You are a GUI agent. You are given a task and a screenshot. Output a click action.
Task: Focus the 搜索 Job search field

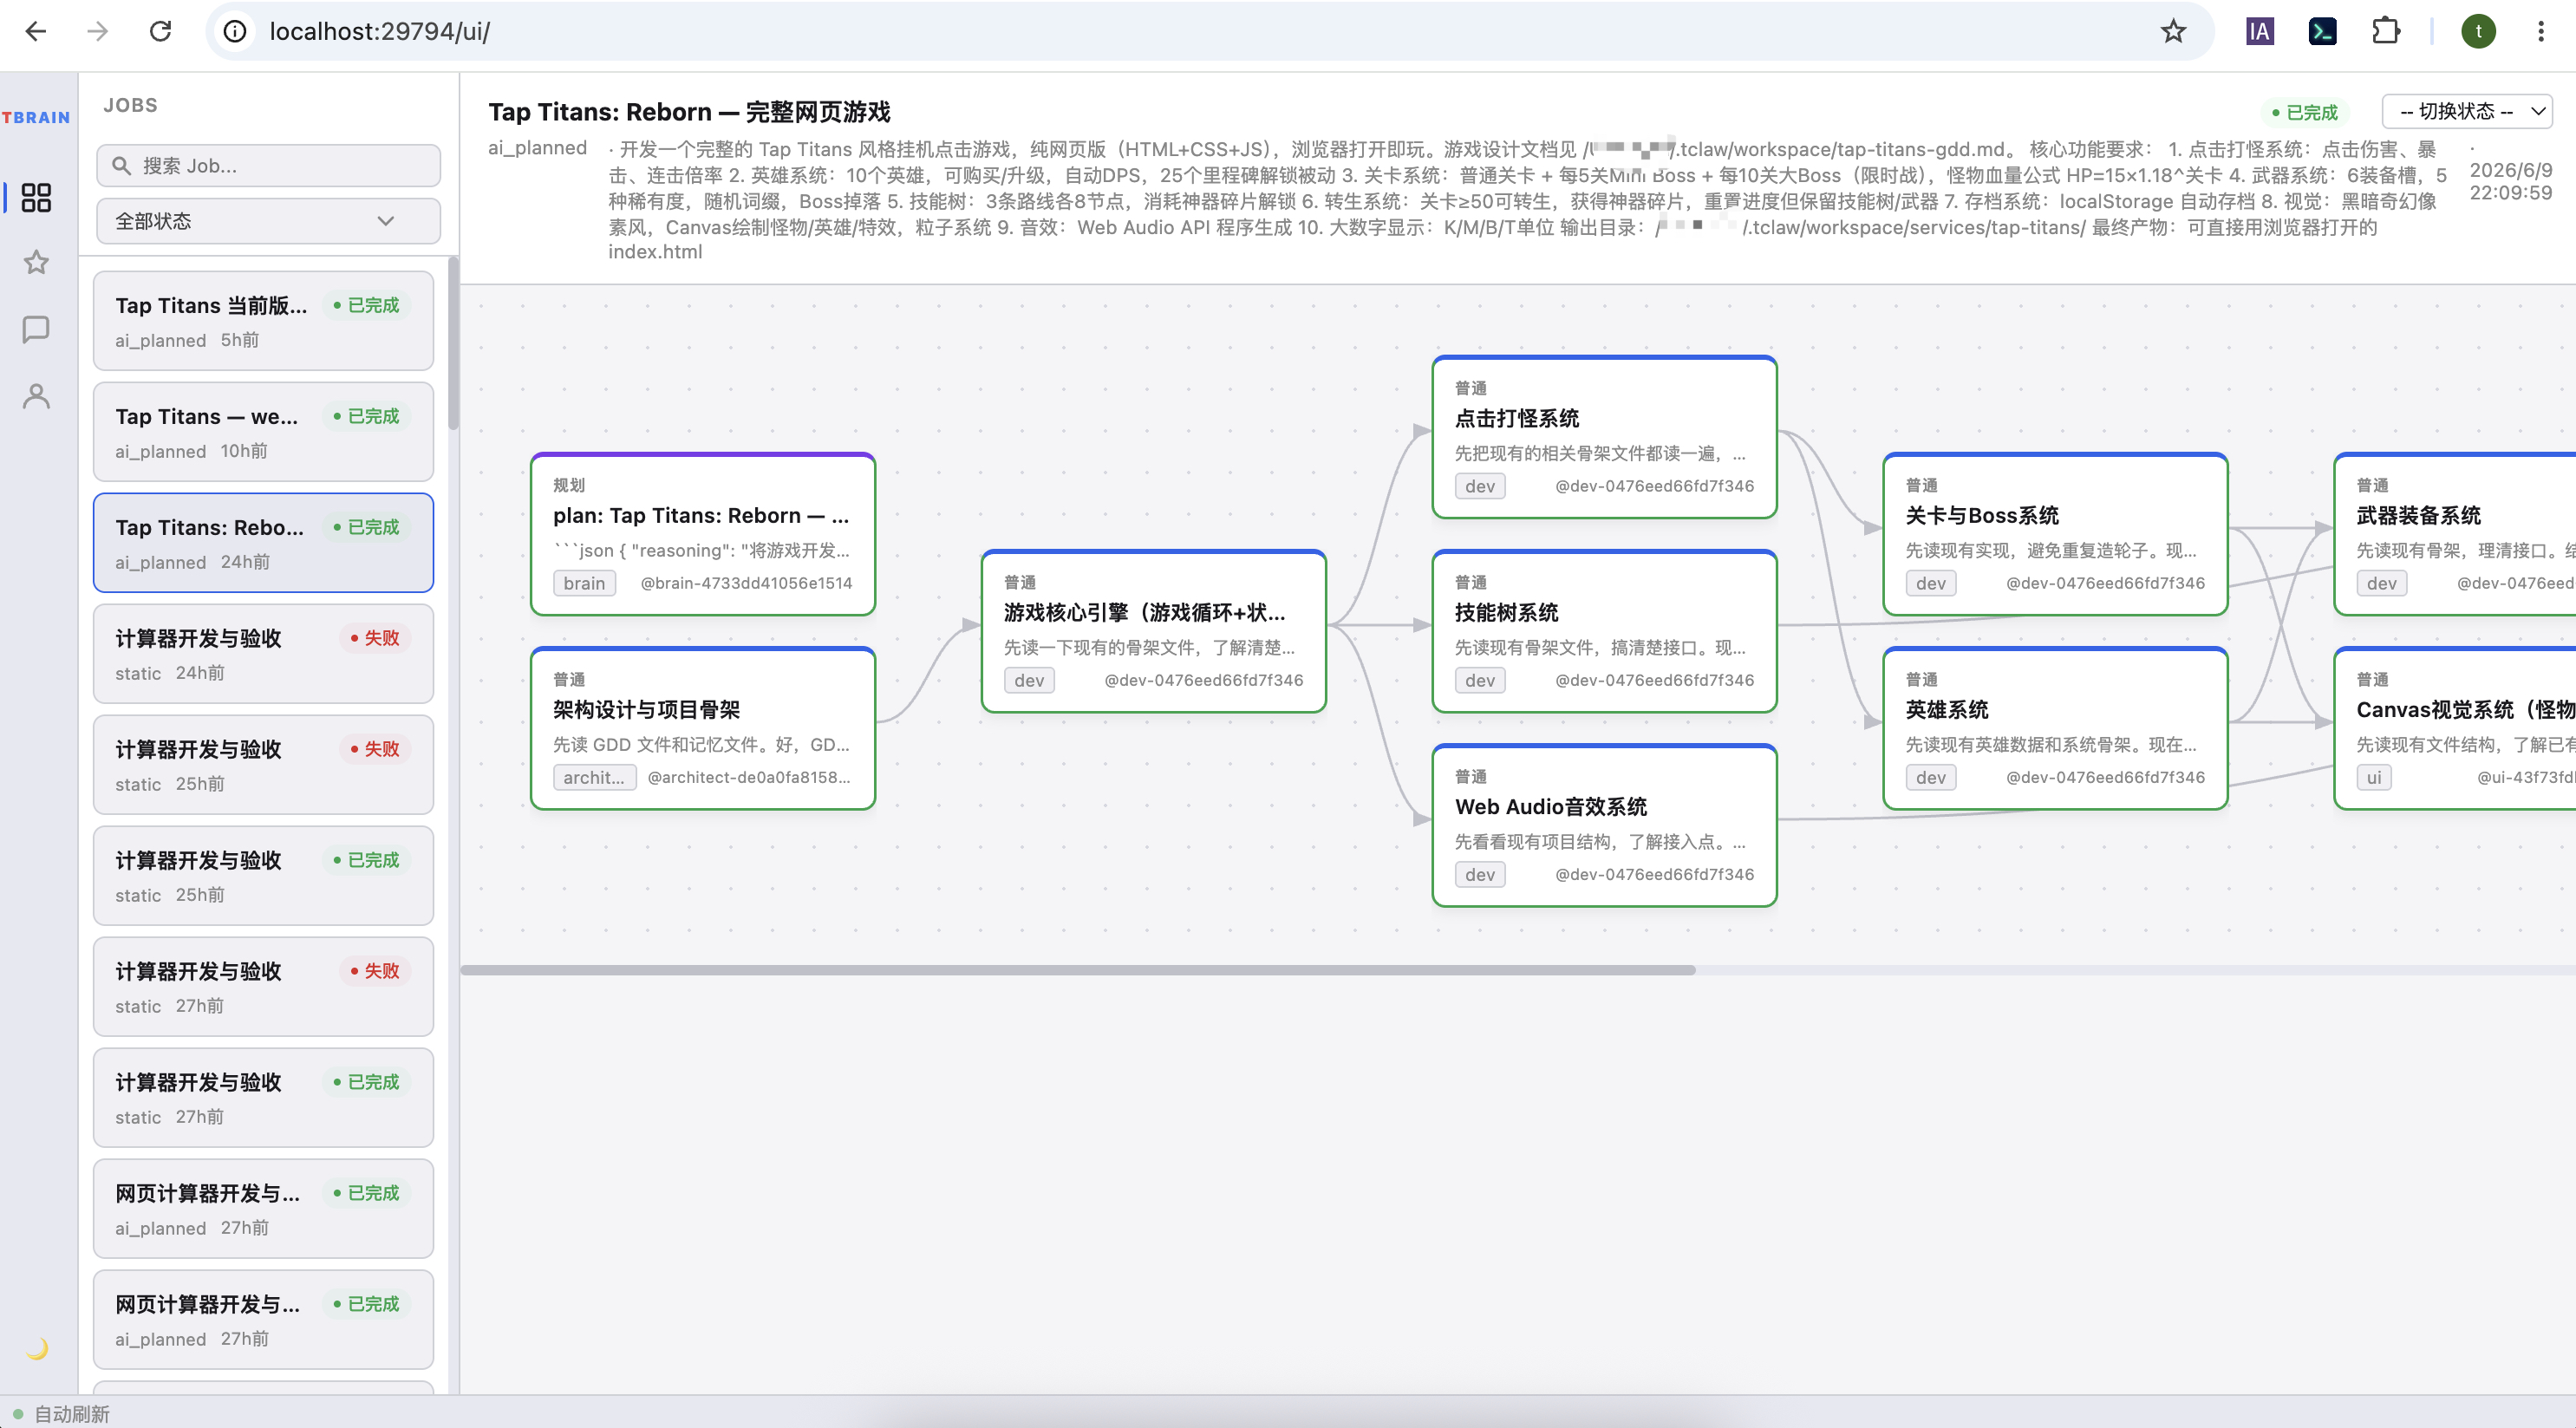(x=268, y=165)
